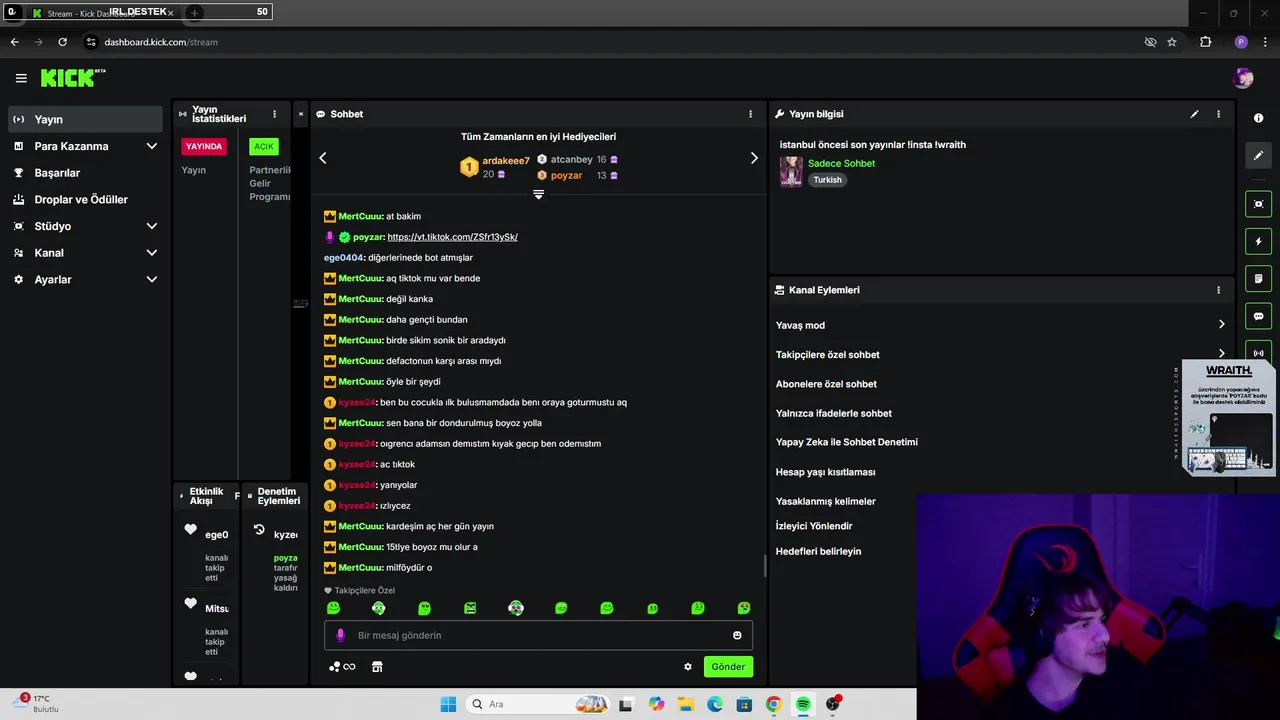Screen dimensions: 1280x720
Task: Toggle the stream preview widget icon
Action: 1258,204
